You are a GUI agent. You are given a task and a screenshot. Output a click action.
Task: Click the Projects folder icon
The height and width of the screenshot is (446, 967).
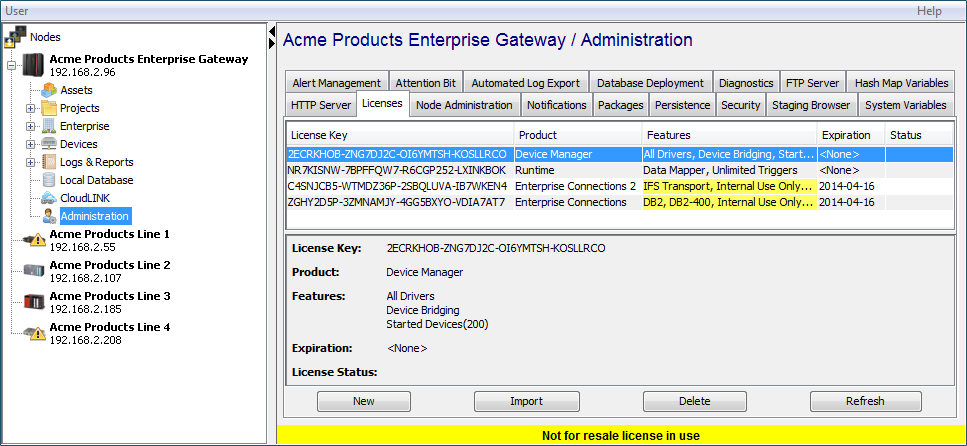tap(49, 108)
